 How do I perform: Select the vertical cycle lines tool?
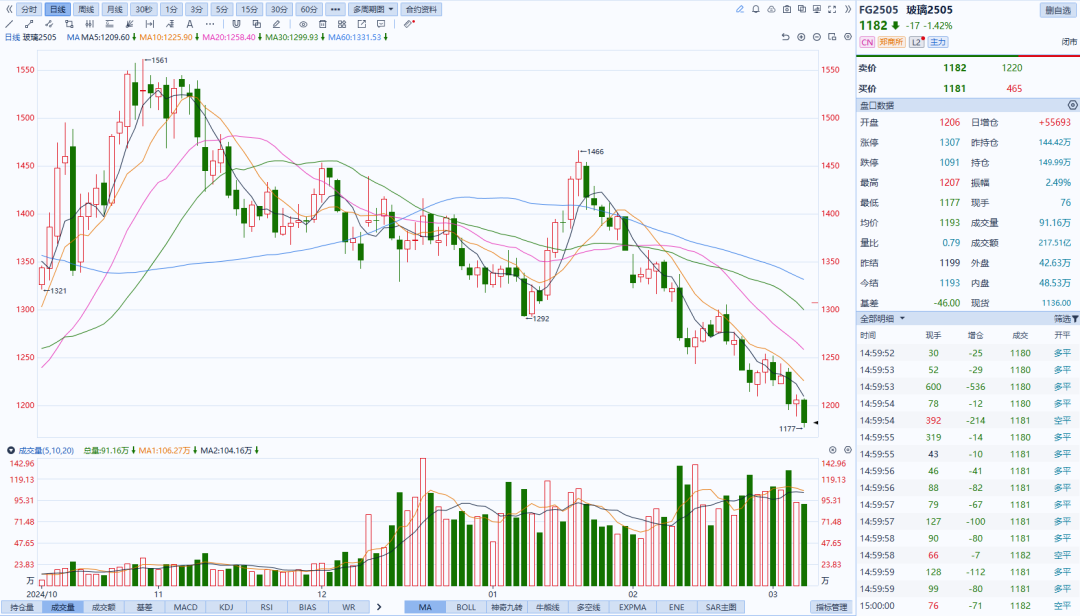point(90,24)
